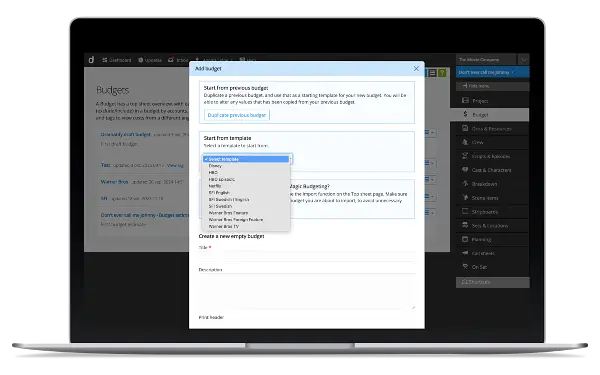Click the Hide menu button

pos(492,86)
